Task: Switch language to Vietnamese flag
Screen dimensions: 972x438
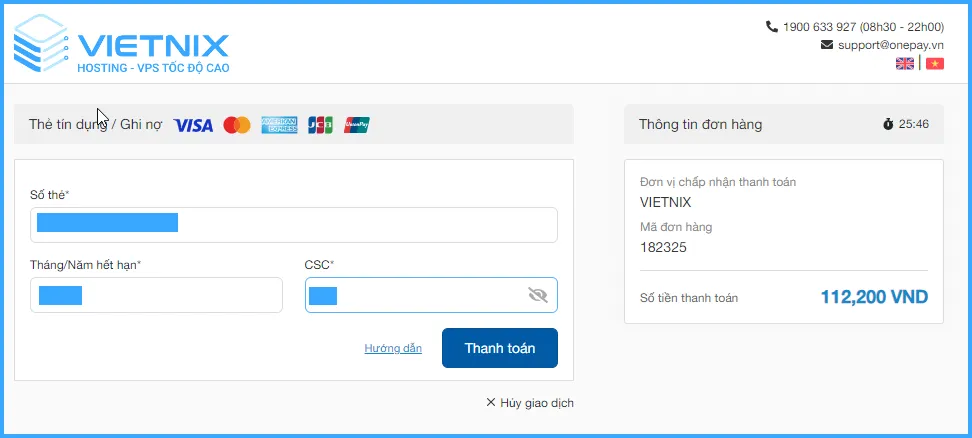Action: [x=935, y=64]
